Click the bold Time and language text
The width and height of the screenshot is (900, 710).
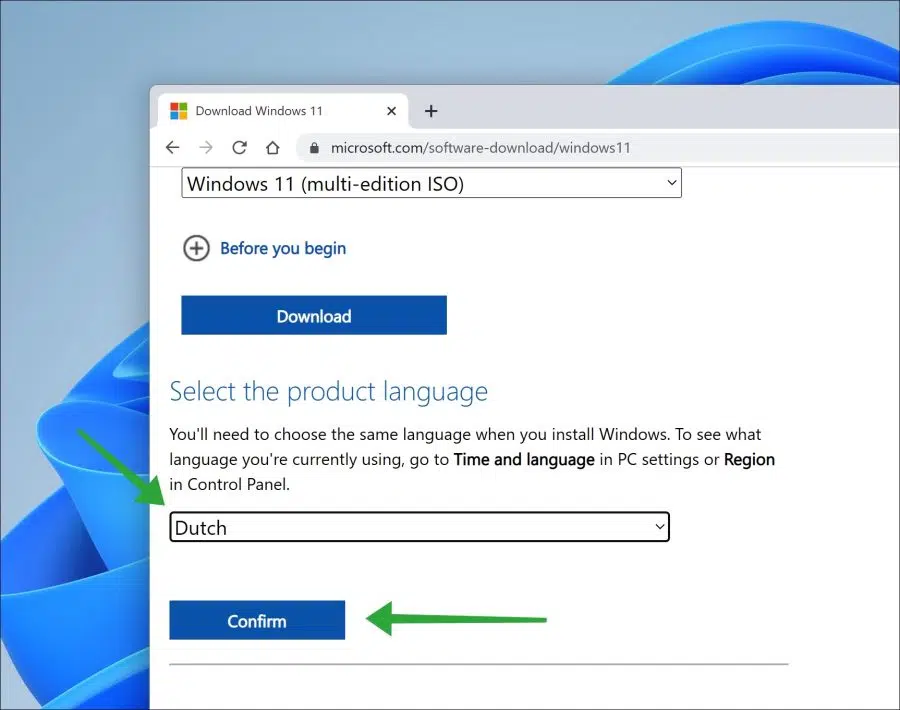(524, 459)
